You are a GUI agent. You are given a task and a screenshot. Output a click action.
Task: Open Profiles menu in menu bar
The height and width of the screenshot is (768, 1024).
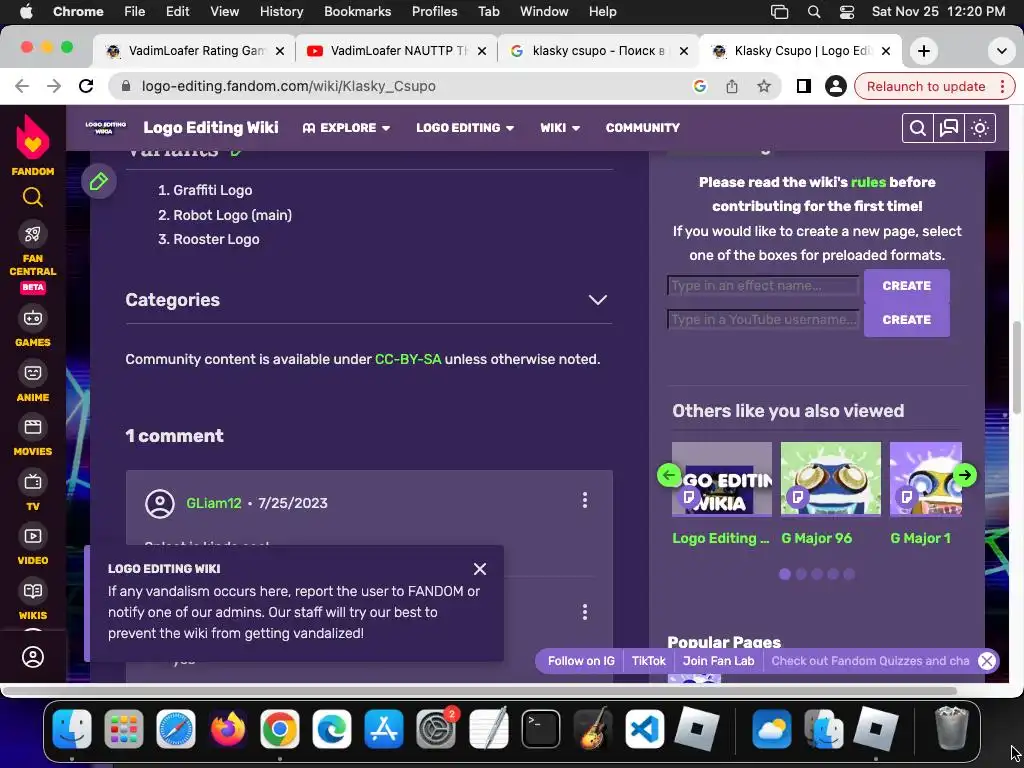coord(434,12)
